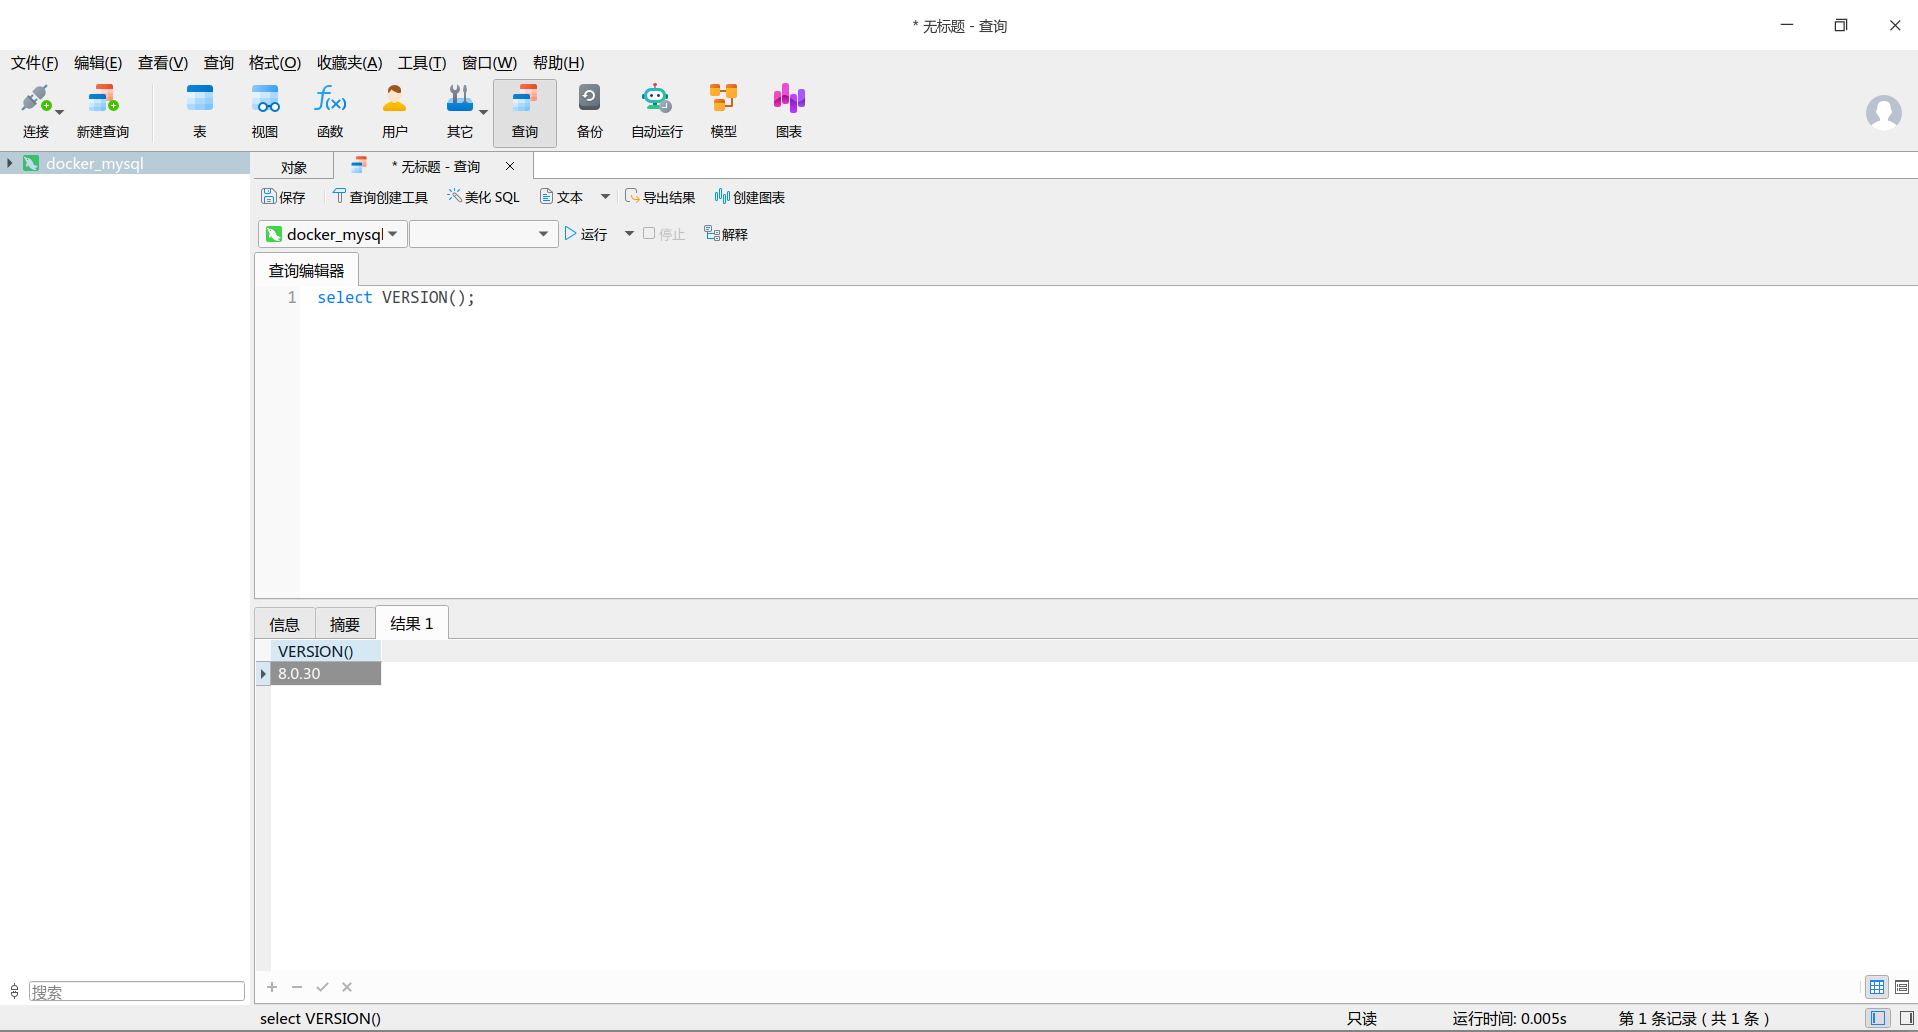Switch to the 对象 (Objects) tab
The height and width of the screenshot is (1032, 1918).
[294, 167]
